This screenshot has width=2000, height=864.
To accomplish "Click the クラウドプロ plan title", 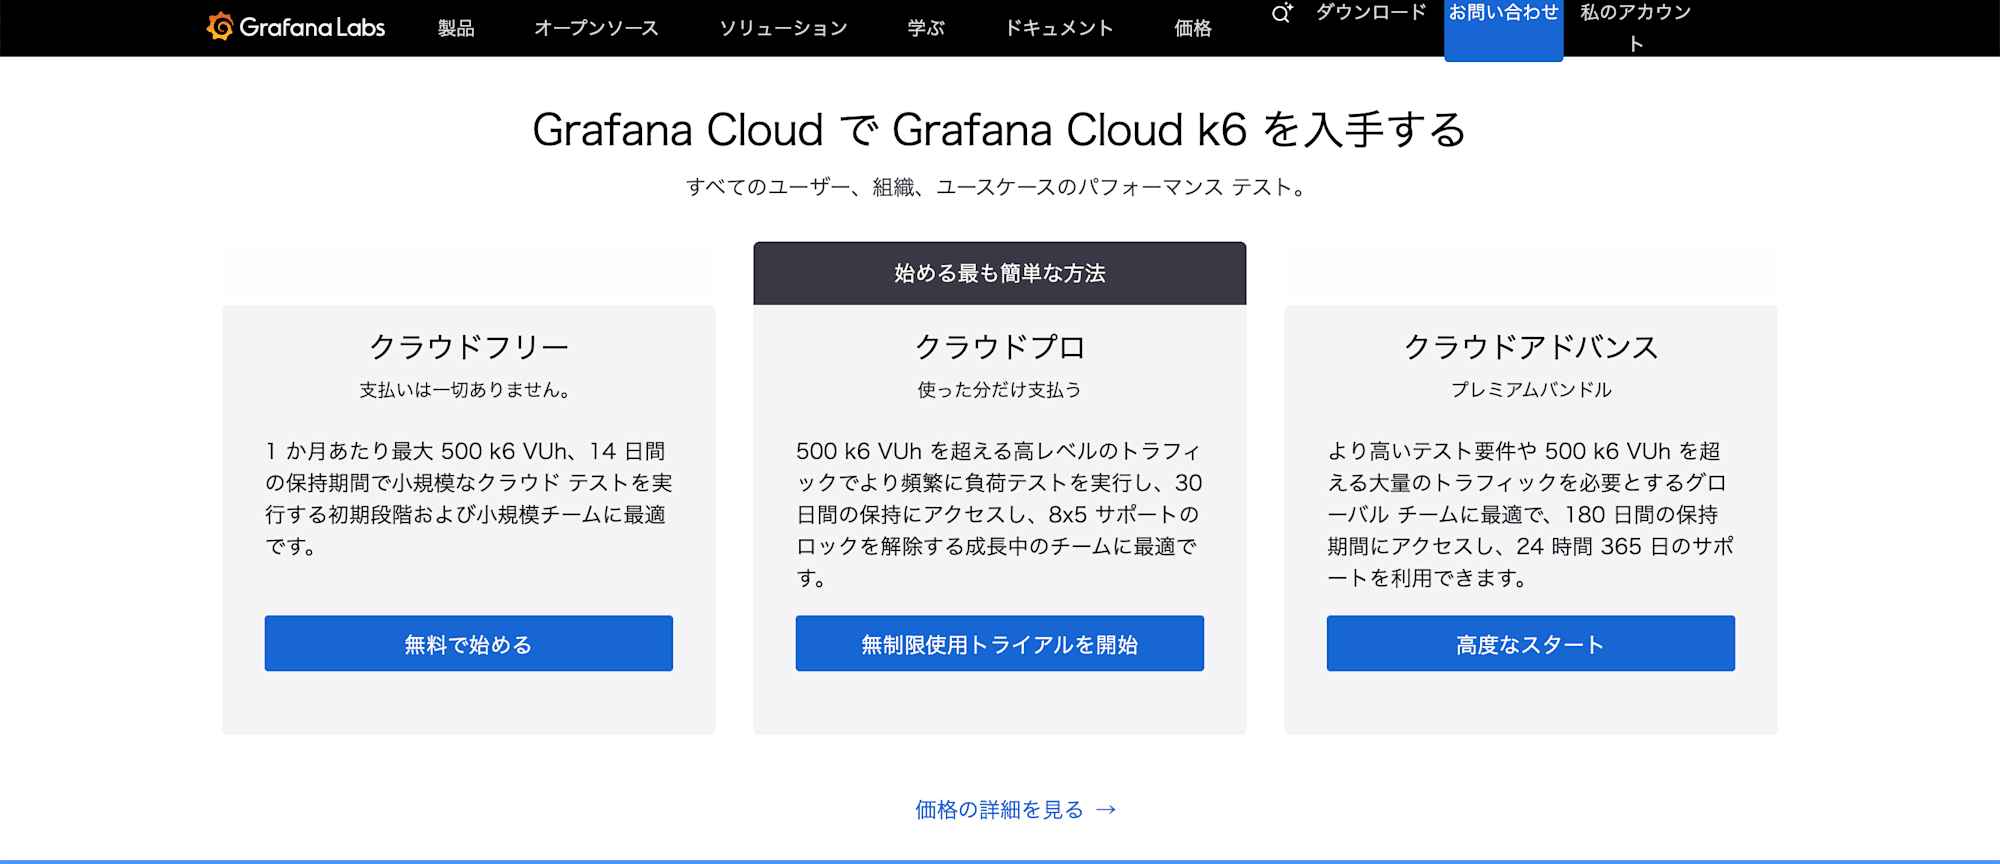I will coord(1000,347).
